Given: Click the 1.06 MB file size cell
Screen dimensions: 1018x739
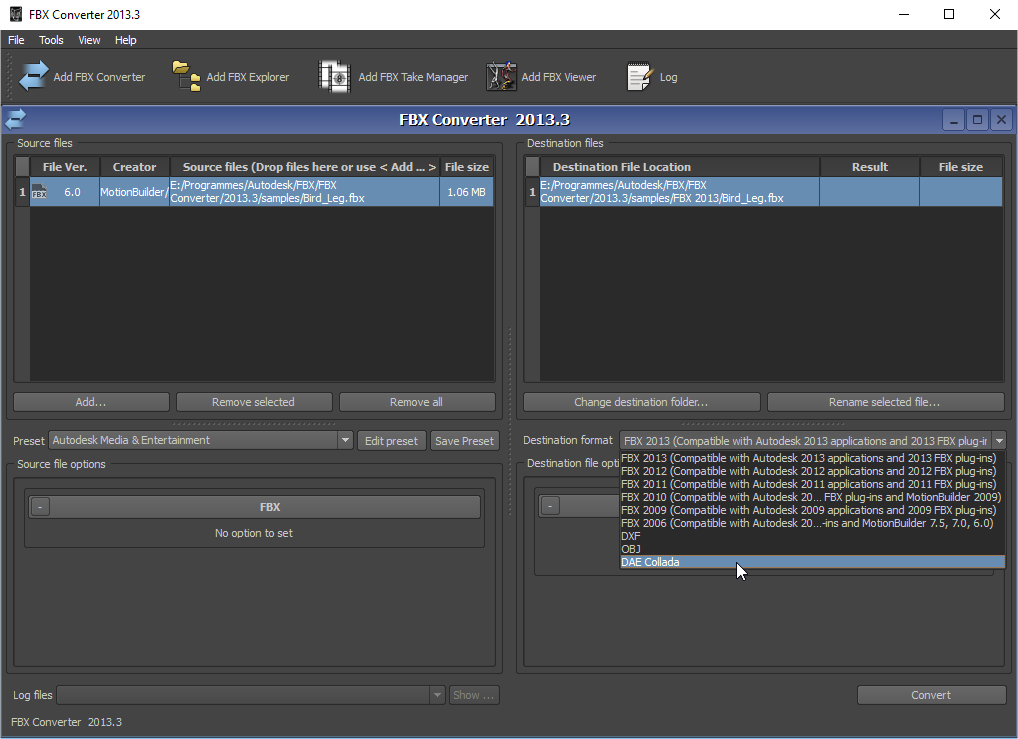Looking at the screenshot, I should coord(467,192).
